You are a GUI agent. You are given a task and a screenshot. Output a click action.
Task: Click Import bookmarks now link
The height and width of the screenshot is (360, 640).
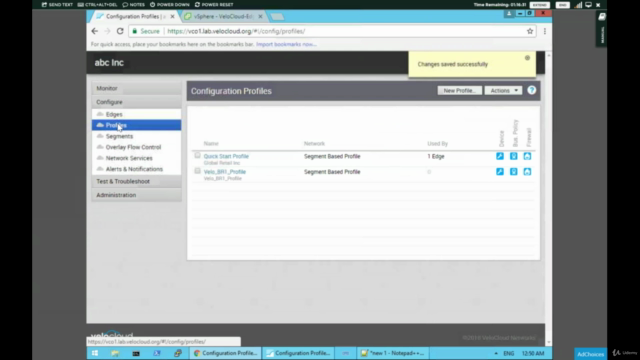point(286,44)
